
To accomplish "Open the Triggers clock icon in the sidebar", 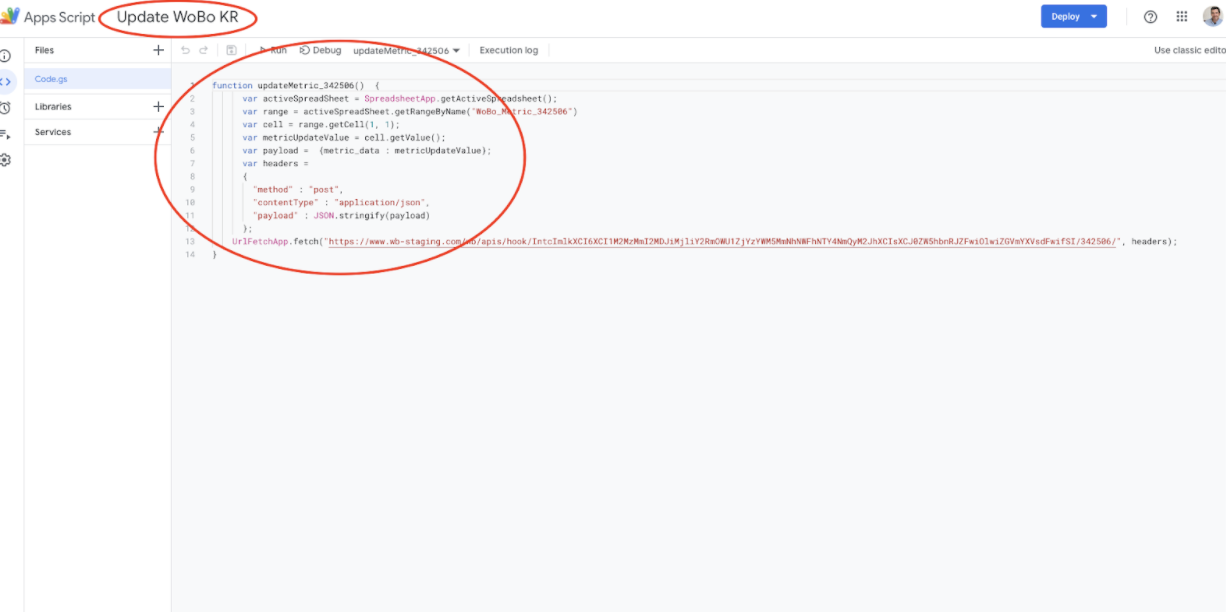I will pos(5,108).
